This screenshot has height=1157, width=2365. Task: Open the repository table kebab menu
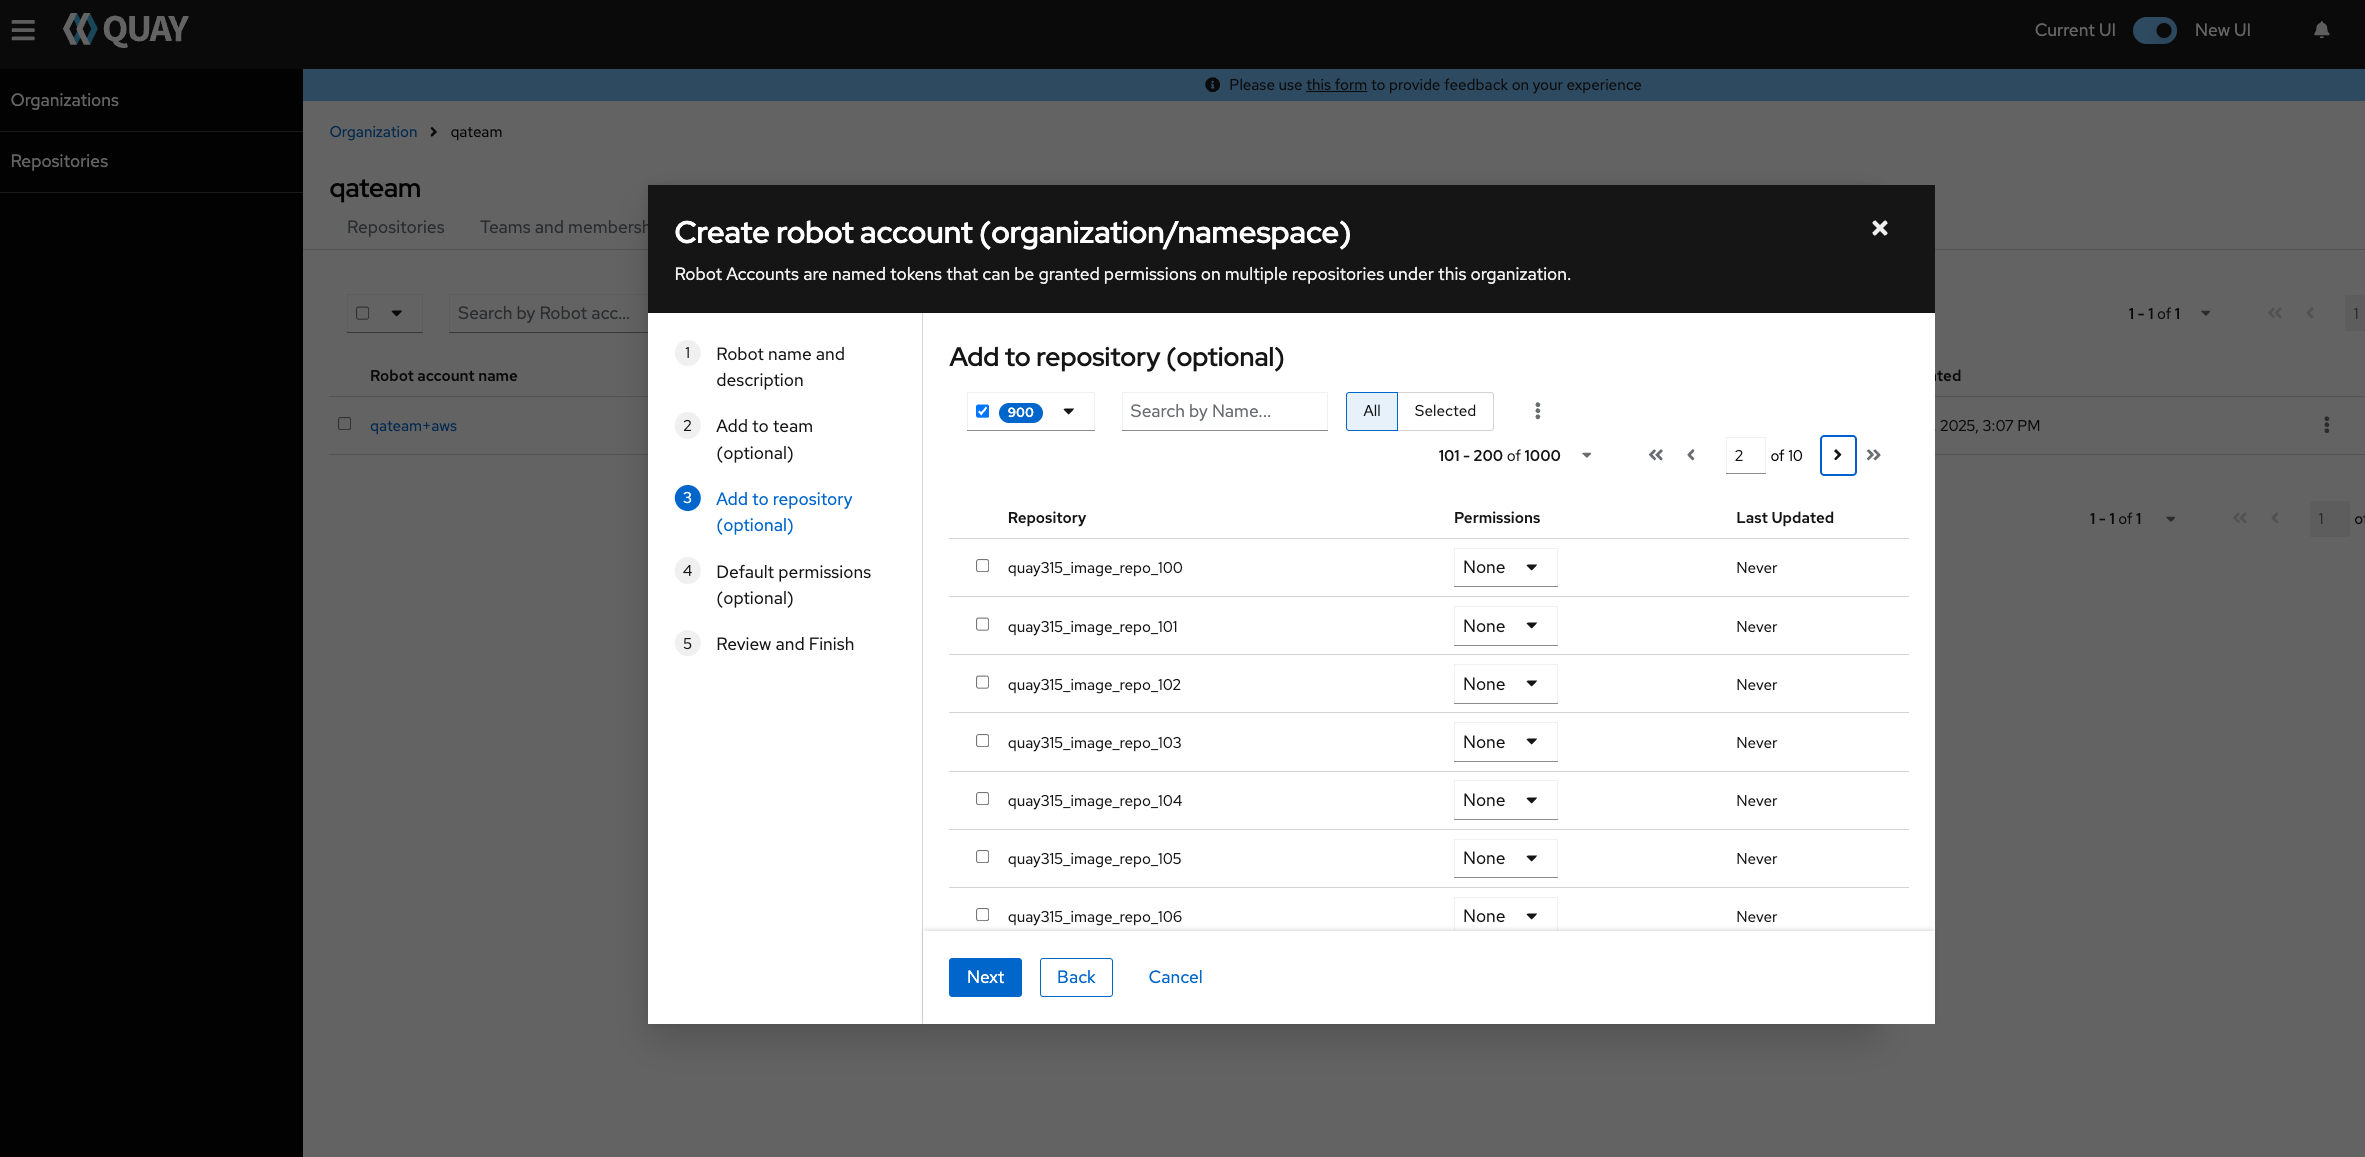(x=1537, y=411)
